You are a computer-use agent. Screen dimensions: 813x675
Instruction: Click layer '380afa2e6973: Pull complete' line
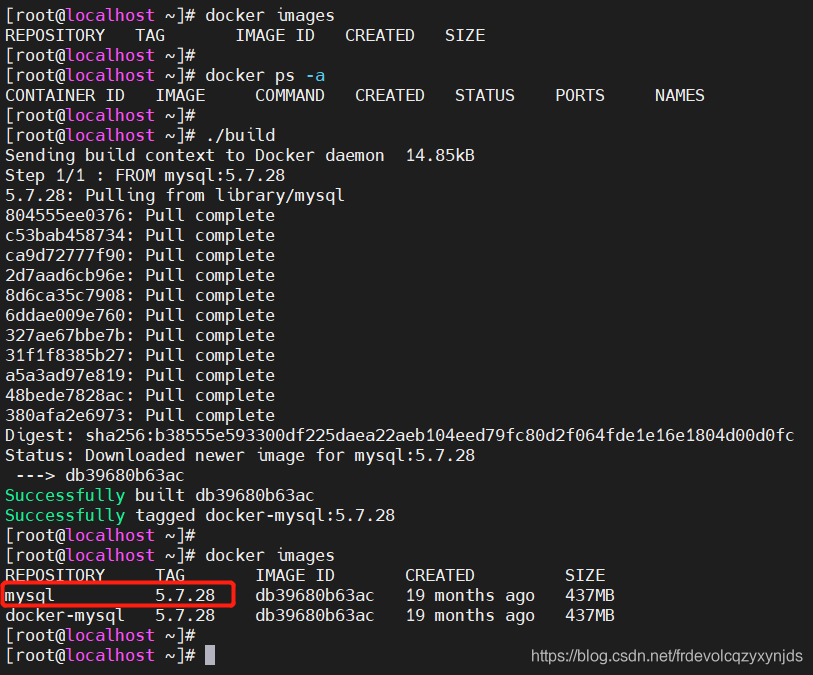[x=140, y=415]
